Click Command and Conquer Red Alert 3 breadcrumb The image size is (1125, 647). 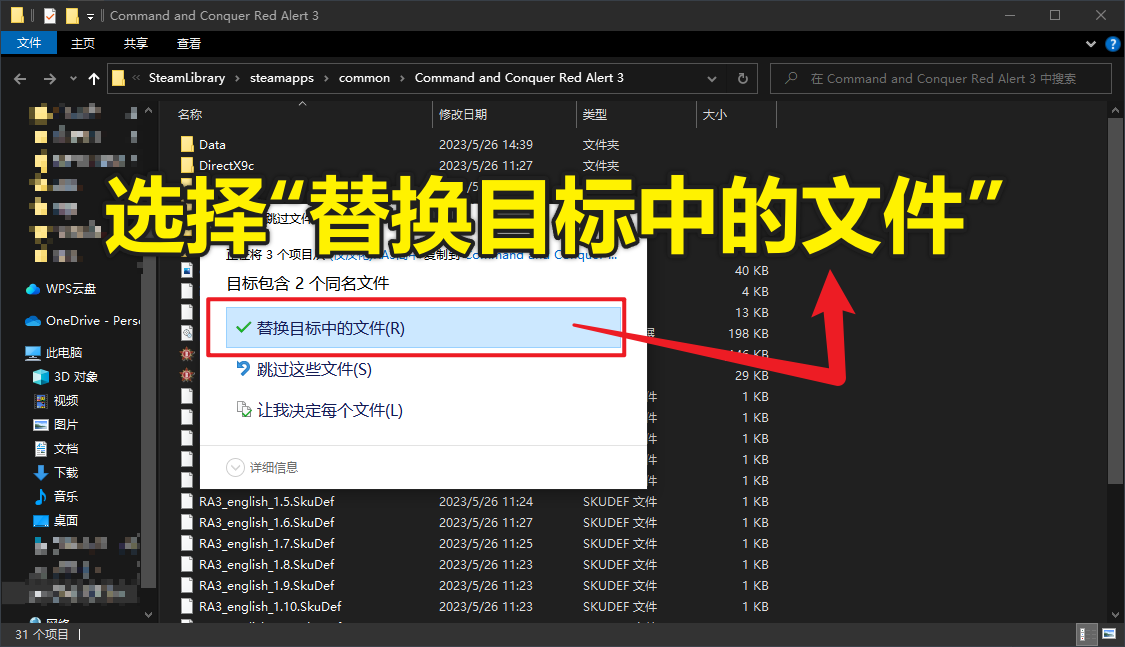click(519, 77)
